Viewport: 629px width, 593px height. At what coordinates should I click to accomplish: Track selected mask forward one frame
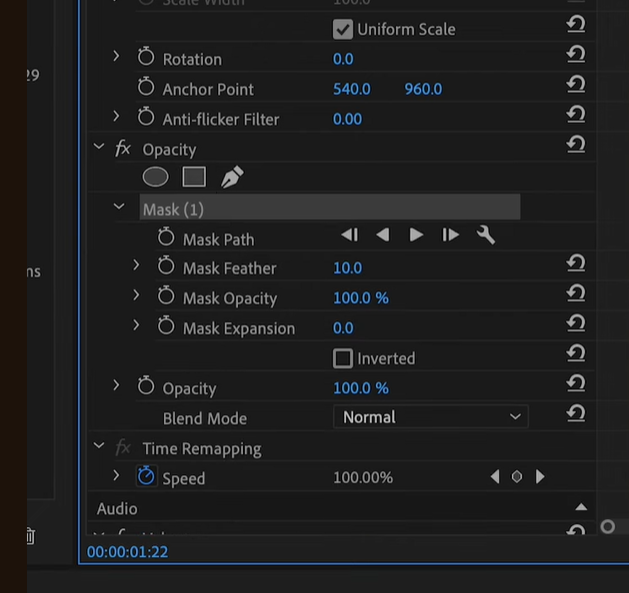coord(450,235)
